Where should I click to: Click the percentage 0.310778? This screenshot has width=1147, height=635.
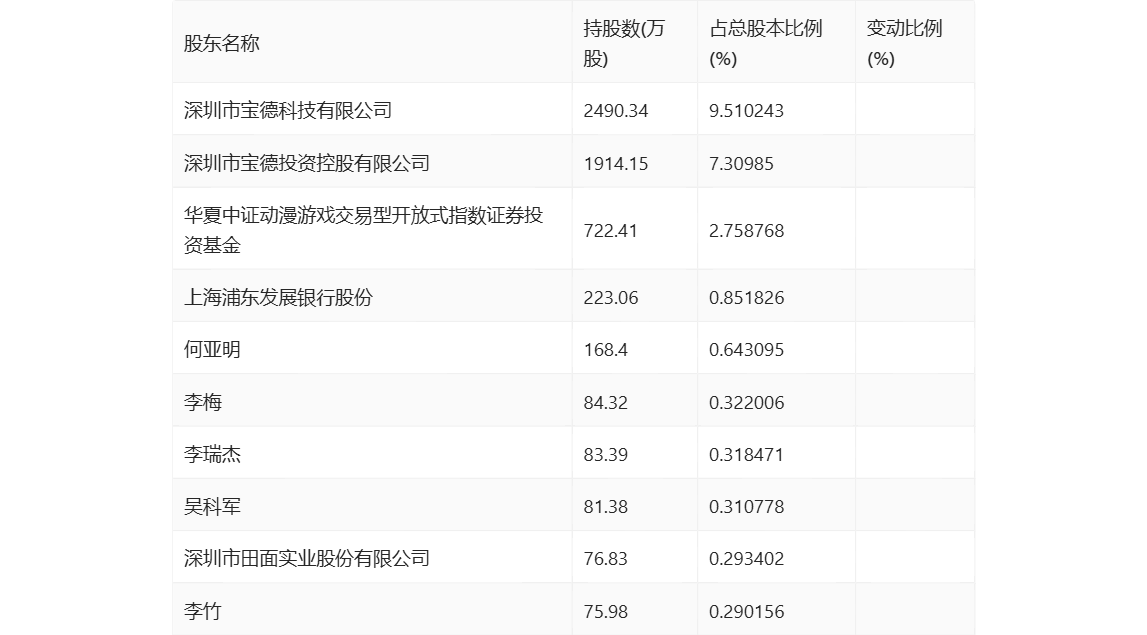point(746,506)
